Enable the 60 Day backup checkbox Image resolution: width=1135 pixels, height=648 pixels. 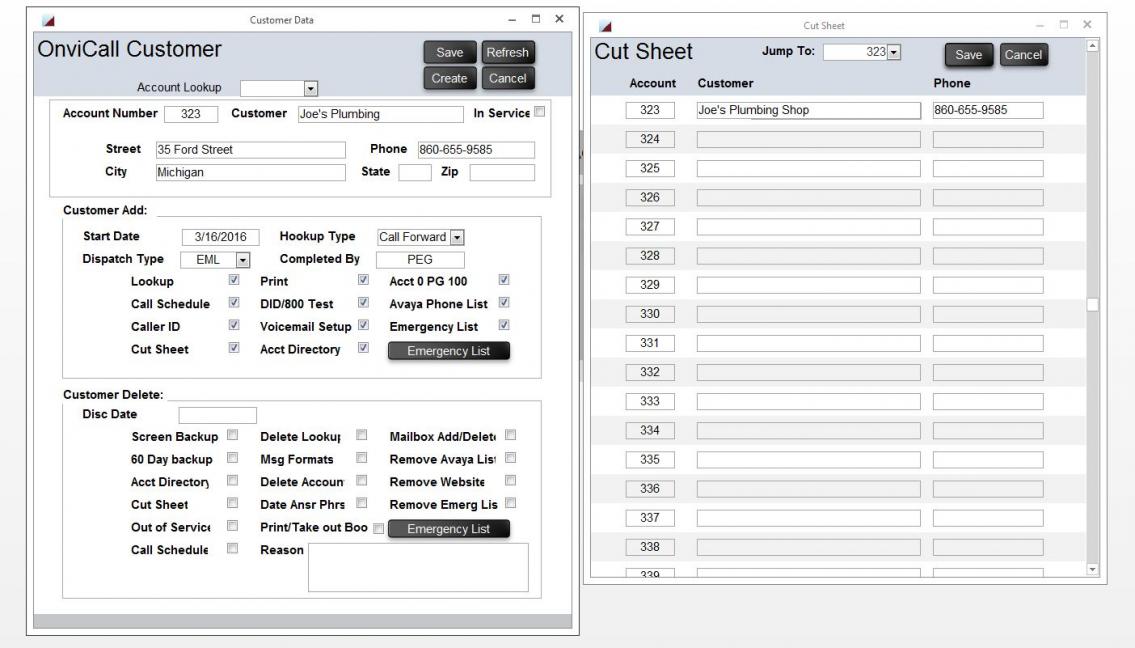coord(232,458)
